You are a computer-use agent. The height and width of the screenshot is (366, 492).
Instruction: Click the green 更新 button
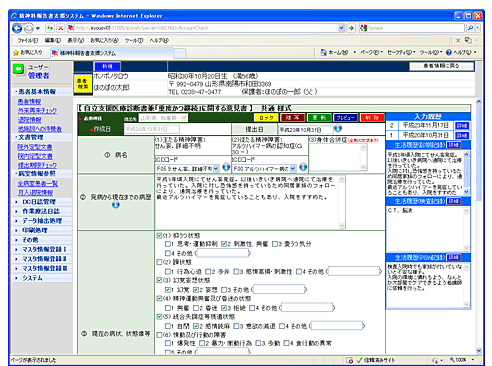tap(319, 118)
